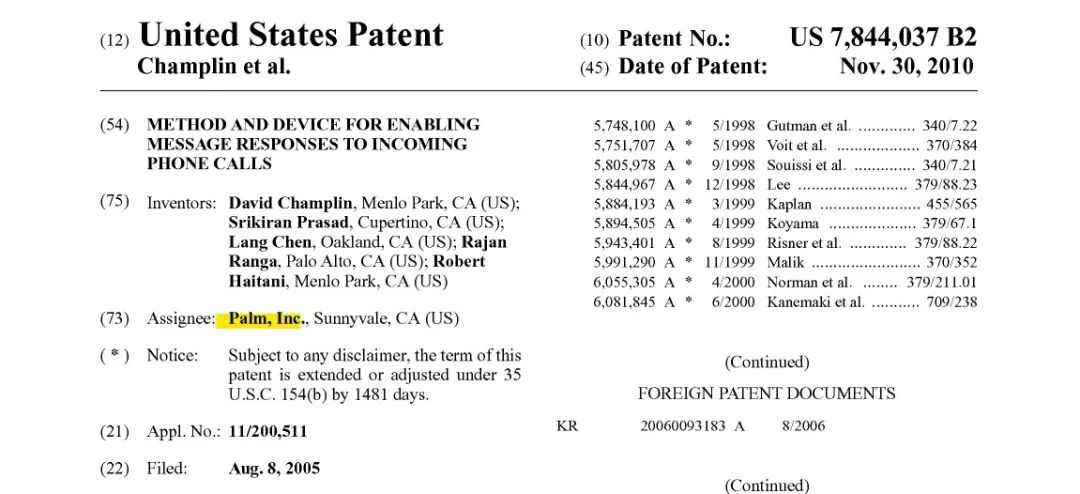Click the United States Patent heading
Screen dimensions: 1080x494
pos(290,35)
